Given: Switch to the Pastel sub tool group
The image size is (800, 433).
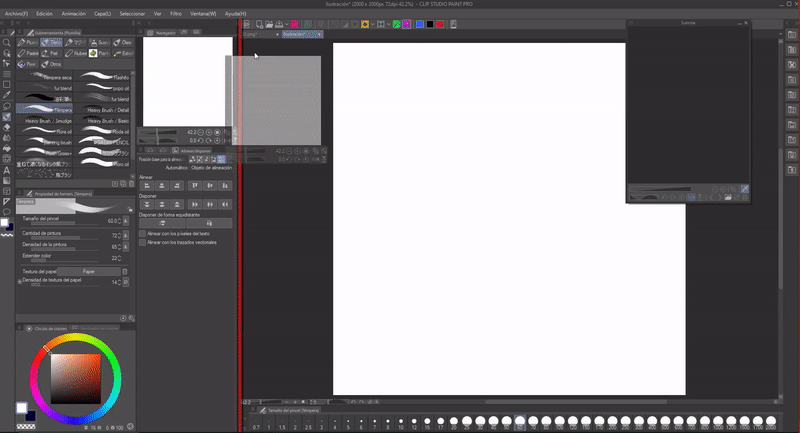Looking at the screenshot, I should coord(28,53).
